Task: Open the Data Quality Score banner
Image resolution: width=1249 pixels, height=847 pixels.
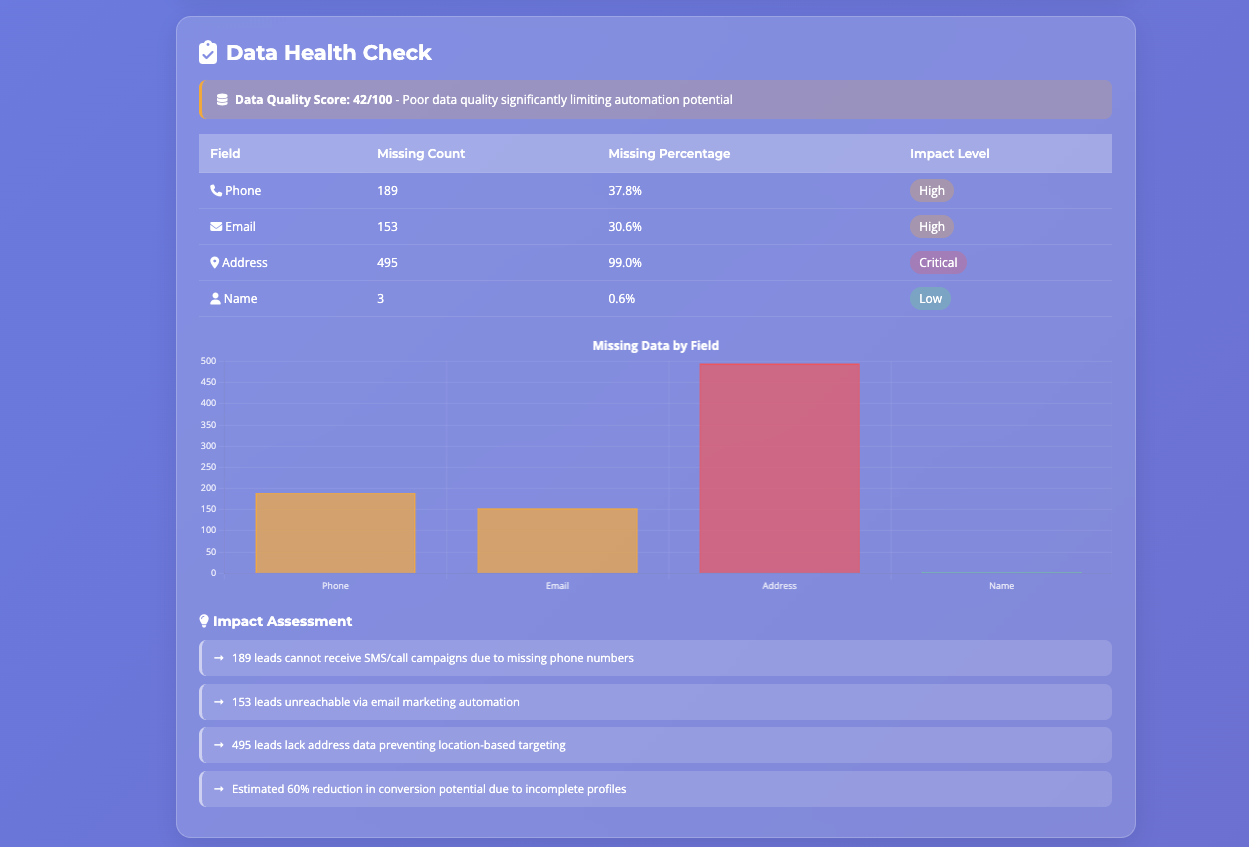Action: (656, 99)
